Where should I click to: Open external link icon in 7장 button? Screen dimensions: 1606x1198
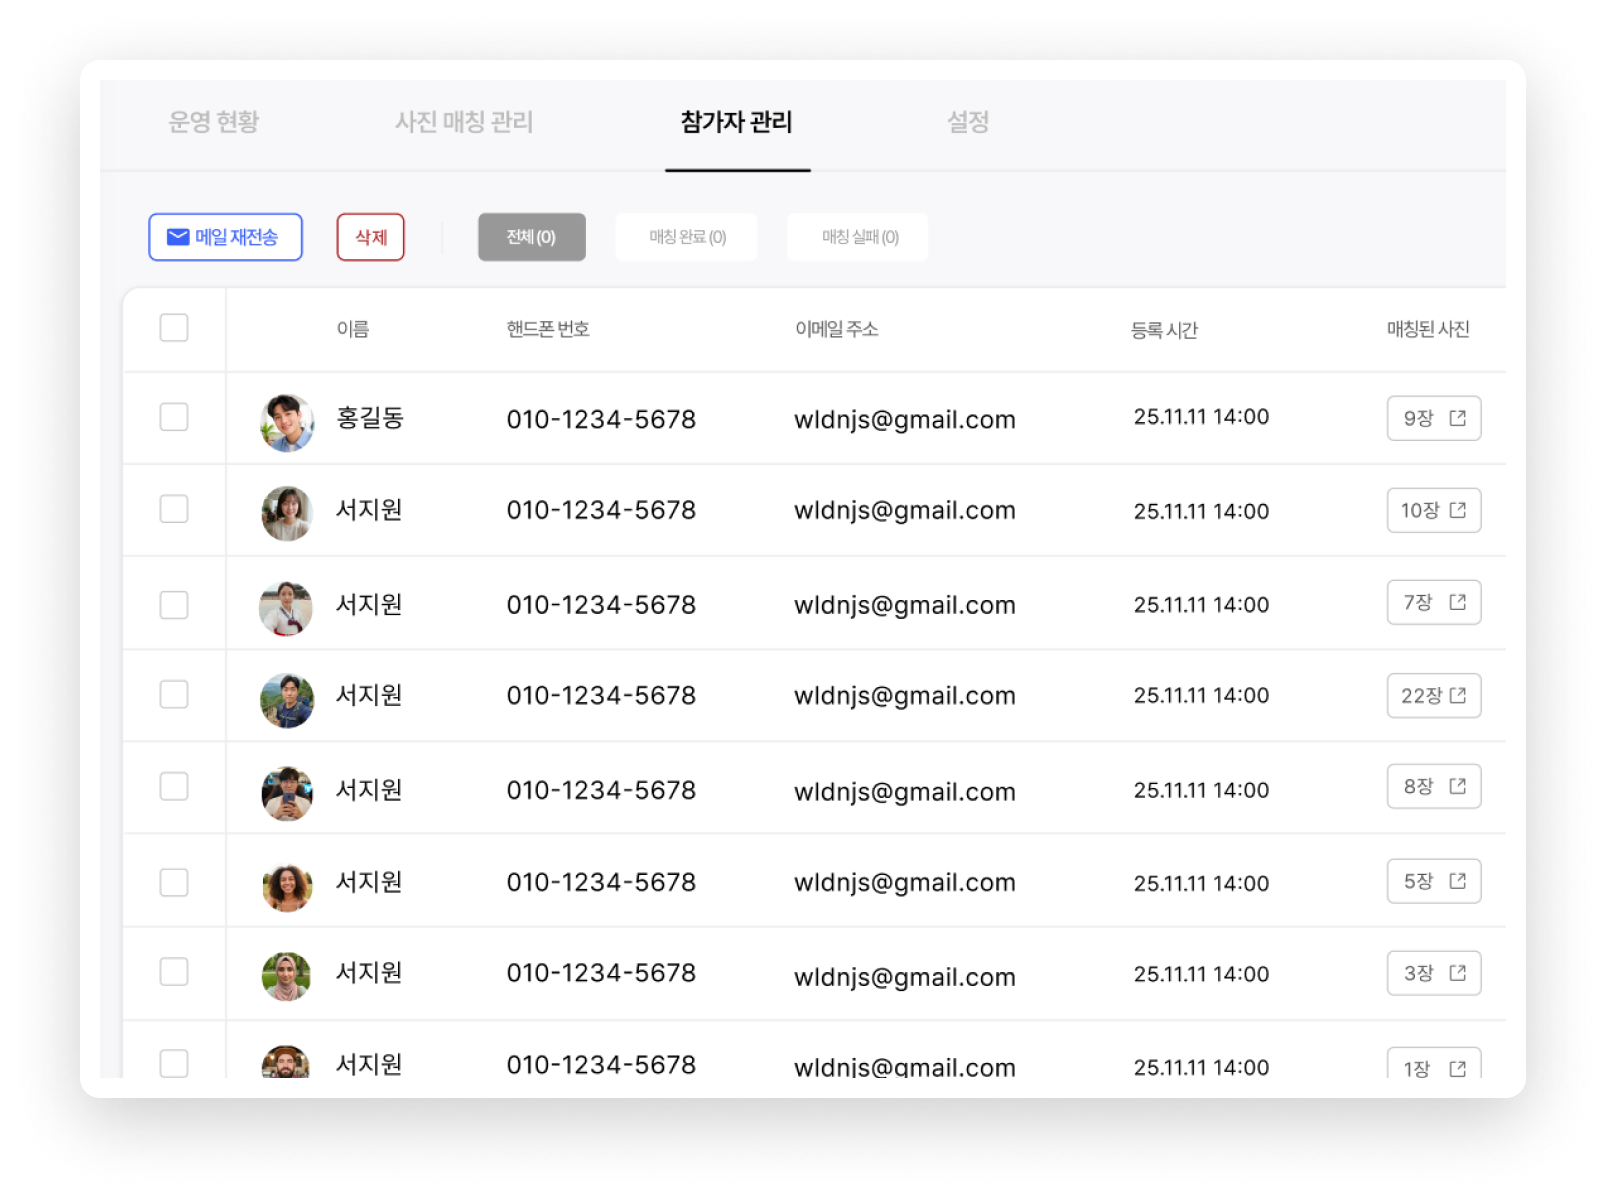tap(1458, 602)
